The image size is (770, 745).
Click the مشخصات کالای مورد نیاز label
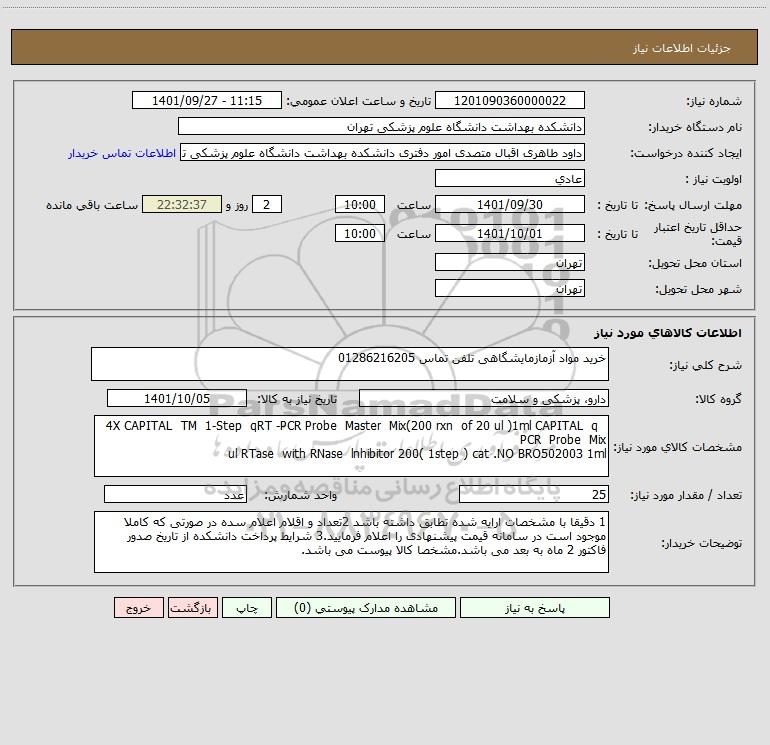[x=678, y=447]
